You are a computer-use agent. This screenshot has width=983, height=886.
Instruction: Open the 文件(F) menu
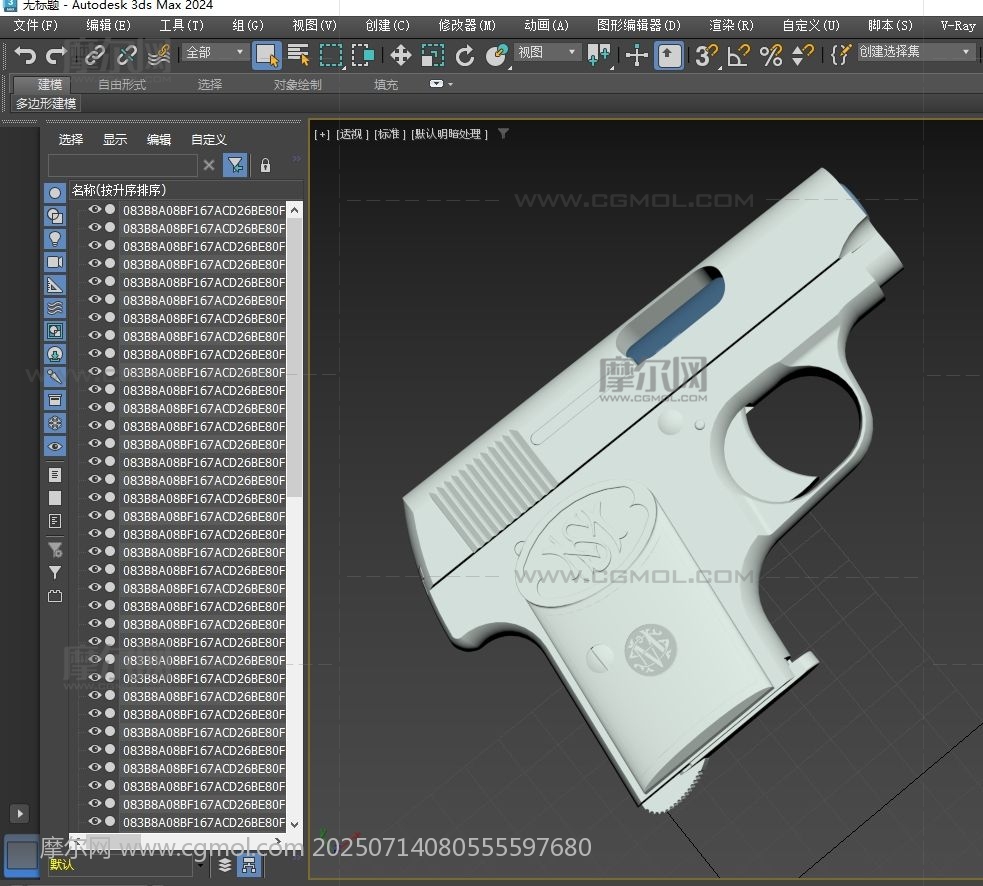[x=35, y=25]
